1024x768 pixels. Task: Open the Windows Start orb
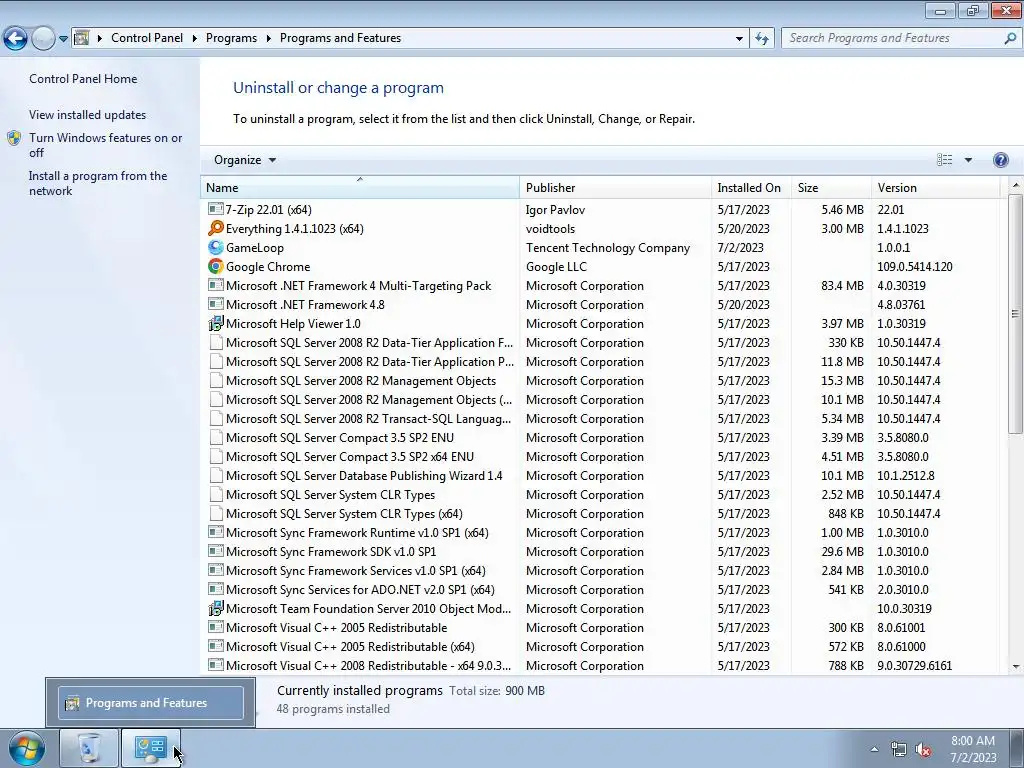pyautogui.click(x=26, y=748)
